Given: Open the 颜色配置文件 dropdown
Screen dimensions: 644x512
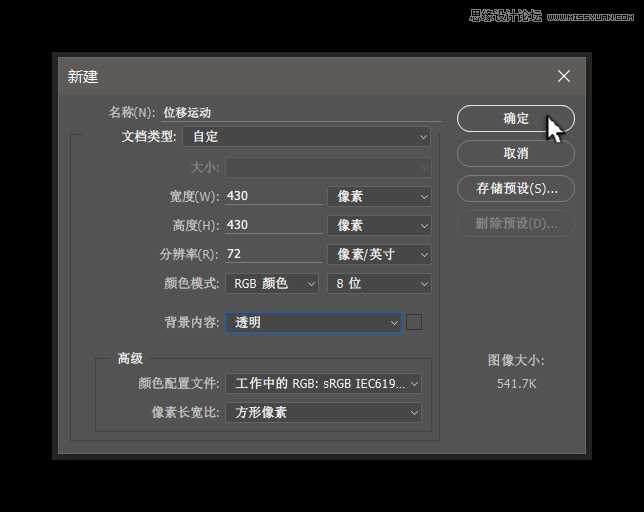Looking at the screenshot, I should [x=323, y=383].
